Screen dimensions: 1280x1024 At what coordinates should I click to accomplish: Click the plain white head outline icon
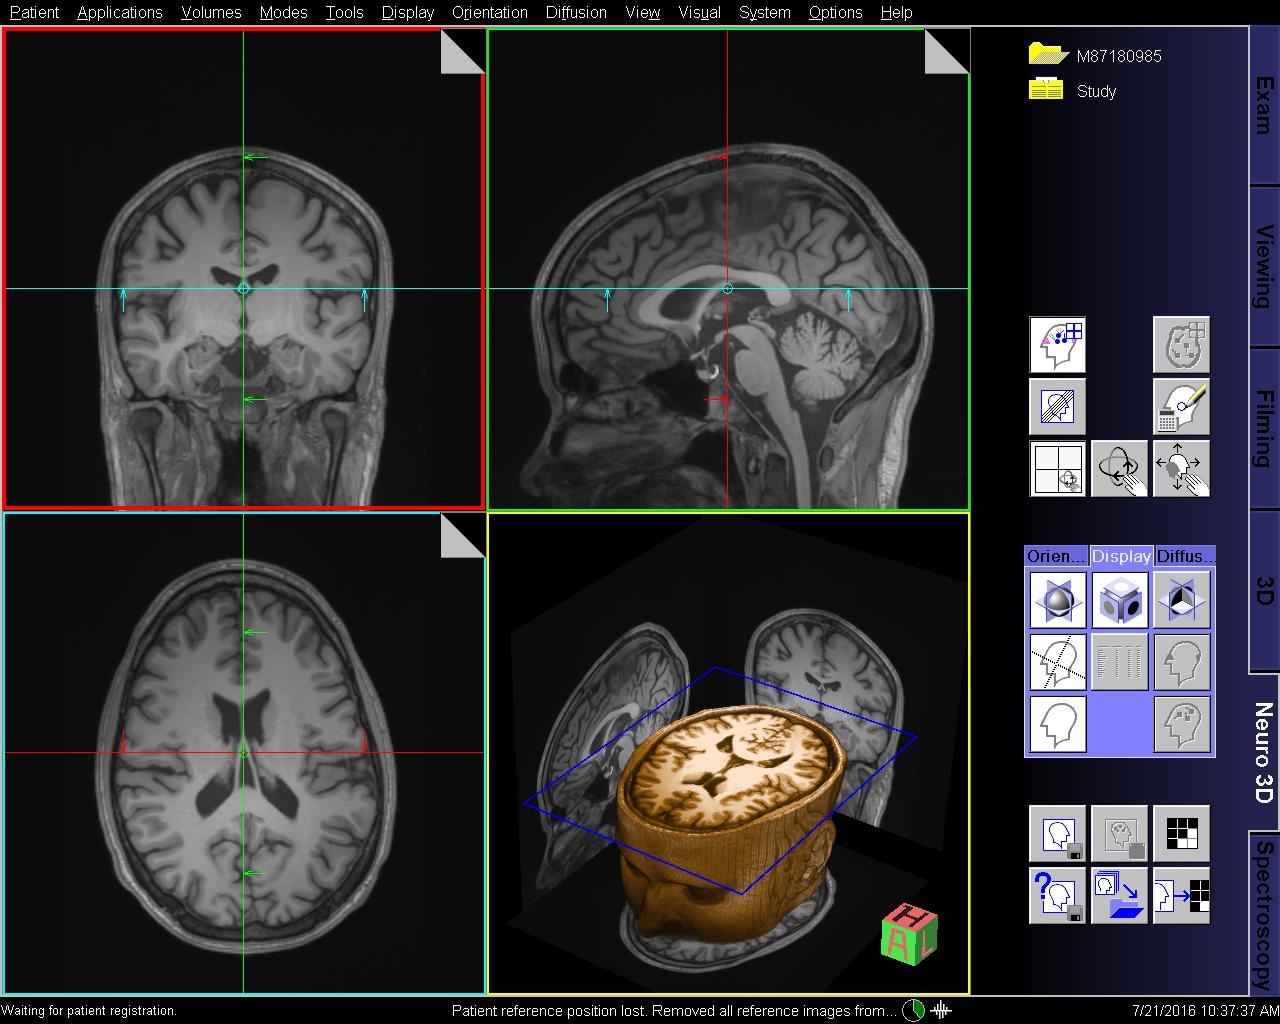point(1057,723)
